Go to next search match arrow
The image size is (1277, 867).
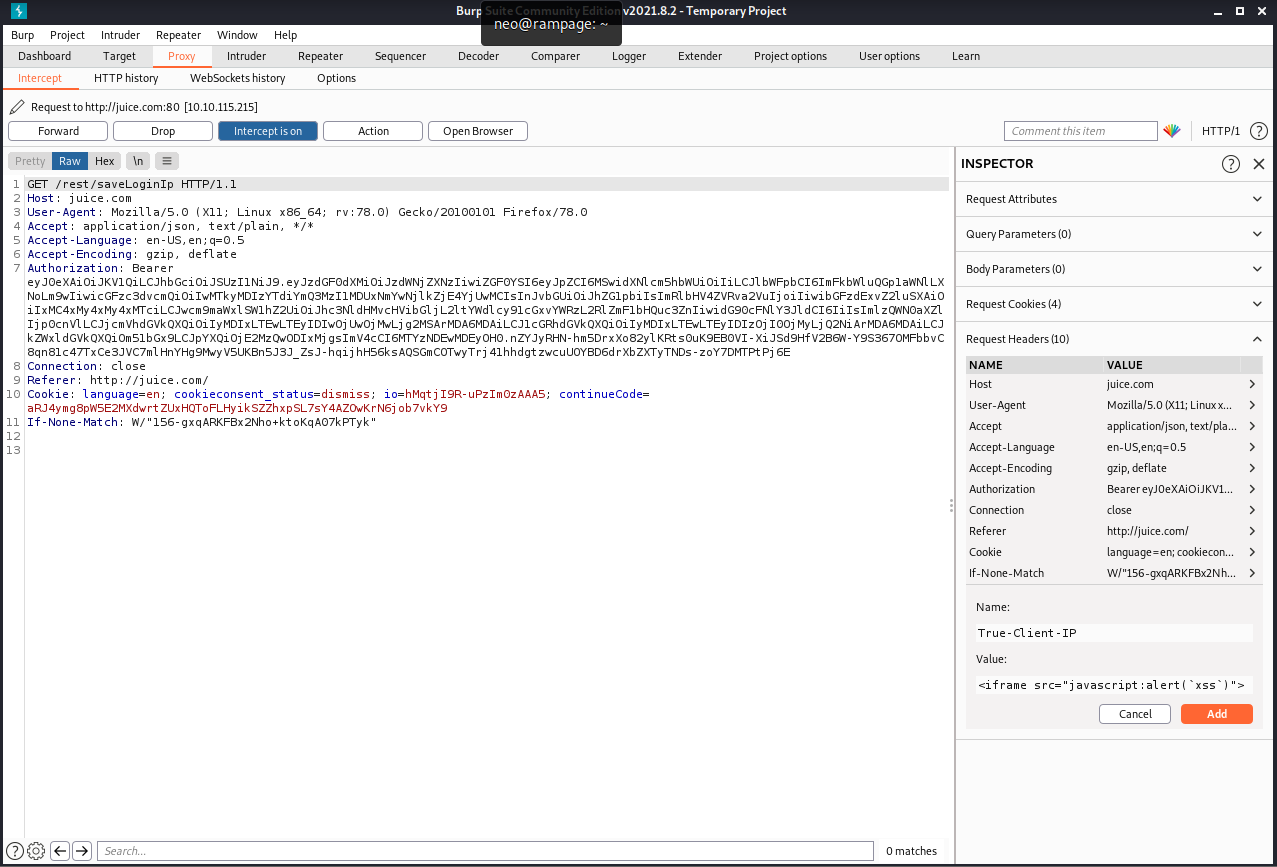click(x=82, y=851)
